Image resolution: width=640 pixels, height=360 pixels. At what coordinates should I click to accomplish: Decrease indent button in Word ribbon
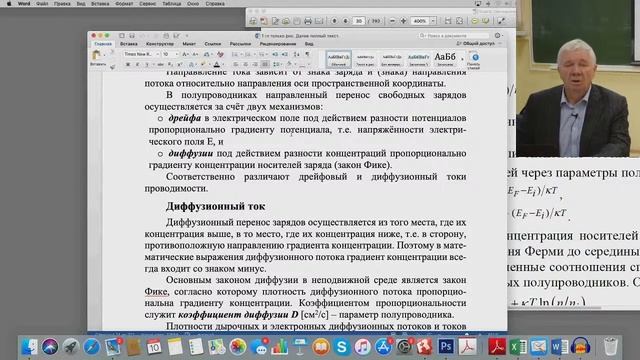coord(275,54)
